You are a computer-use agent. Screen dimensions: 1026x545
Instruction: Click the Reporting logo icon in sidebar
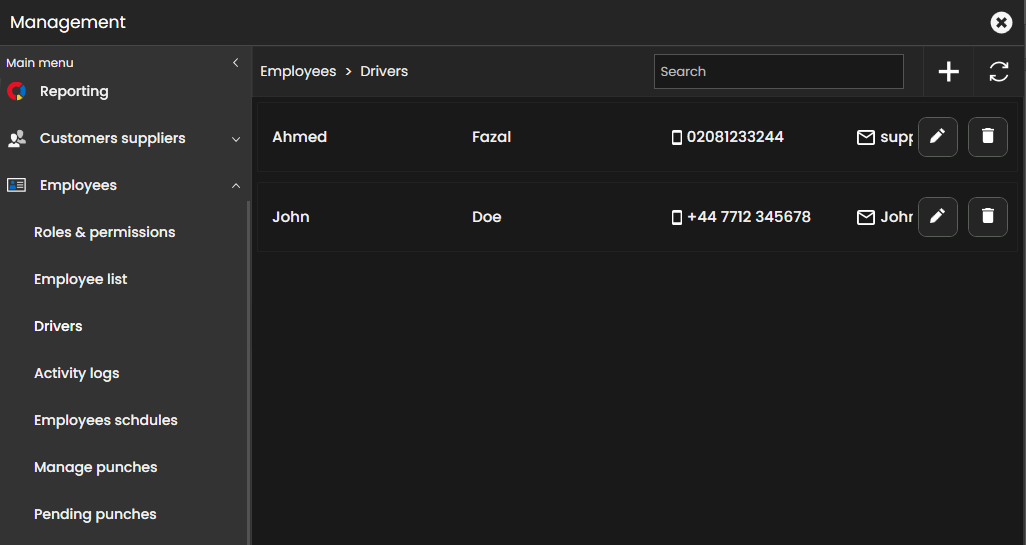point(16,92)
